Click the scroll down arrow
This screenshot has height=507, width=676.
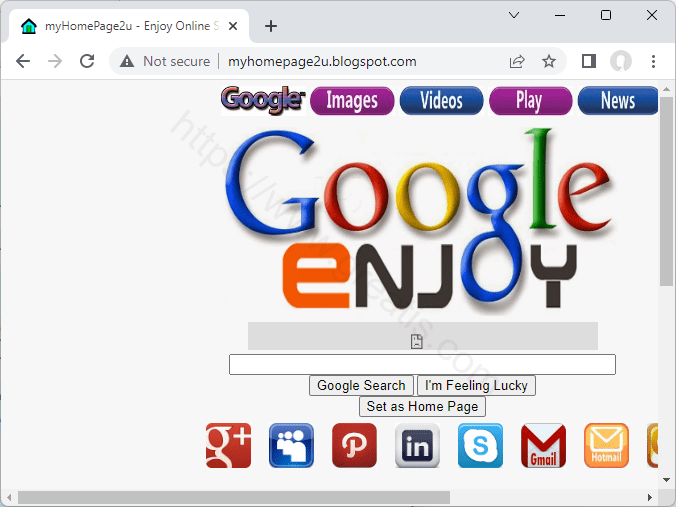click(x=667, y=480)
